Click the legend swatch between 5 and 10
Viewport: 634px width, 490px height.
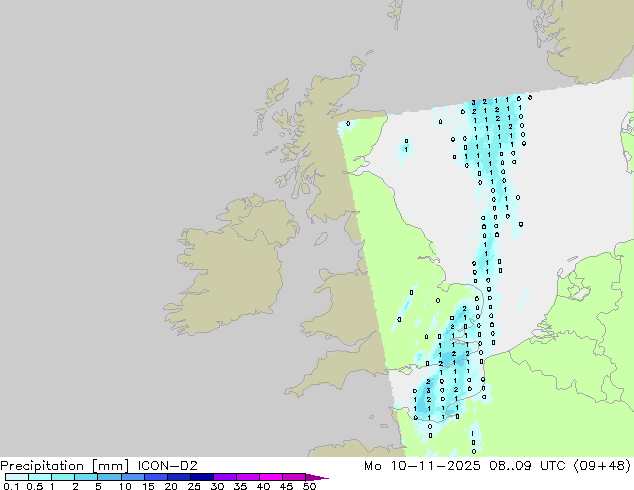coord(109,477)
